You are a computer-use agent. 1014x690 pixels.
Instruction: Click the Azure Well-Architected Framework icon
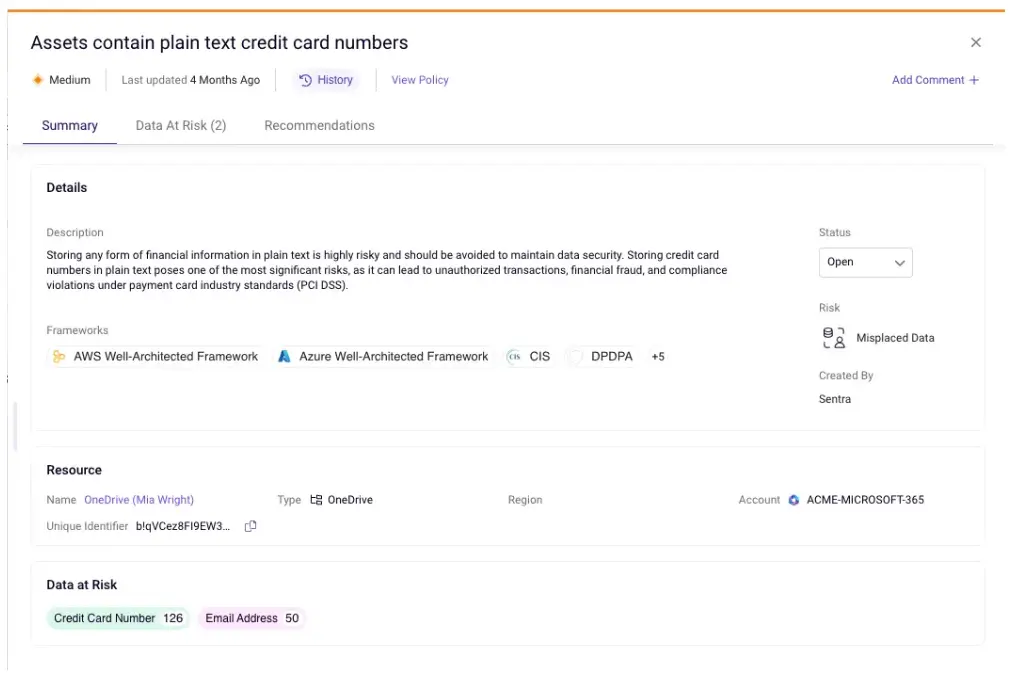[284, 356]
